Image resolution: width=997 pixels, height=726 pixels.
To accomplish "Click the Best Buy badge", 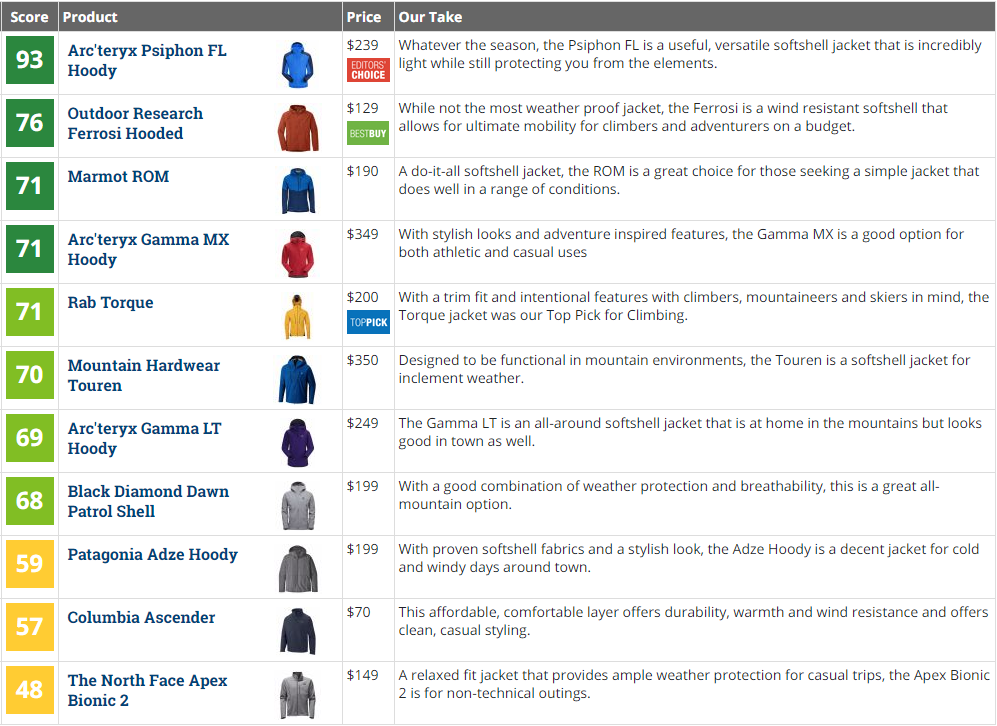I will click(368, 134).
